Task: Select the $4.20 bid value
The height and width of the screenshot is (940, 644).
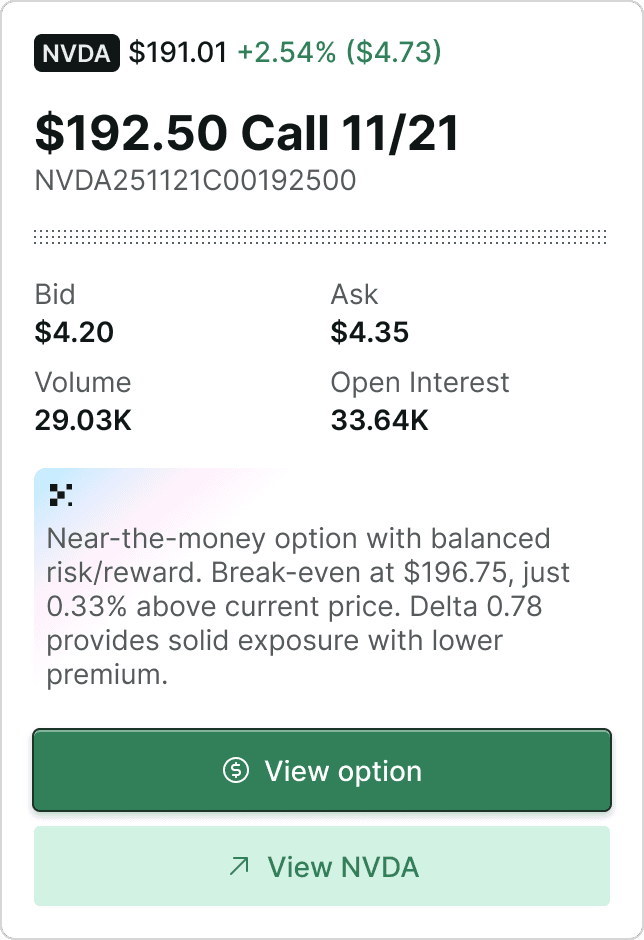Action: (x=74, y=331)
